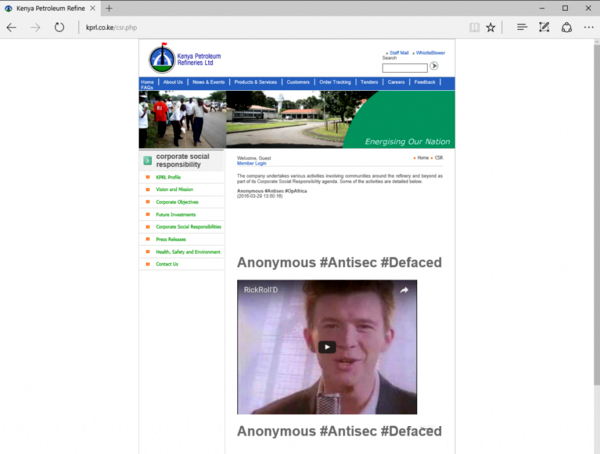This screenshot has height=454, width=600.
Task: Click Home in the breadcrumb trail
Action: (x=423, y=158)
